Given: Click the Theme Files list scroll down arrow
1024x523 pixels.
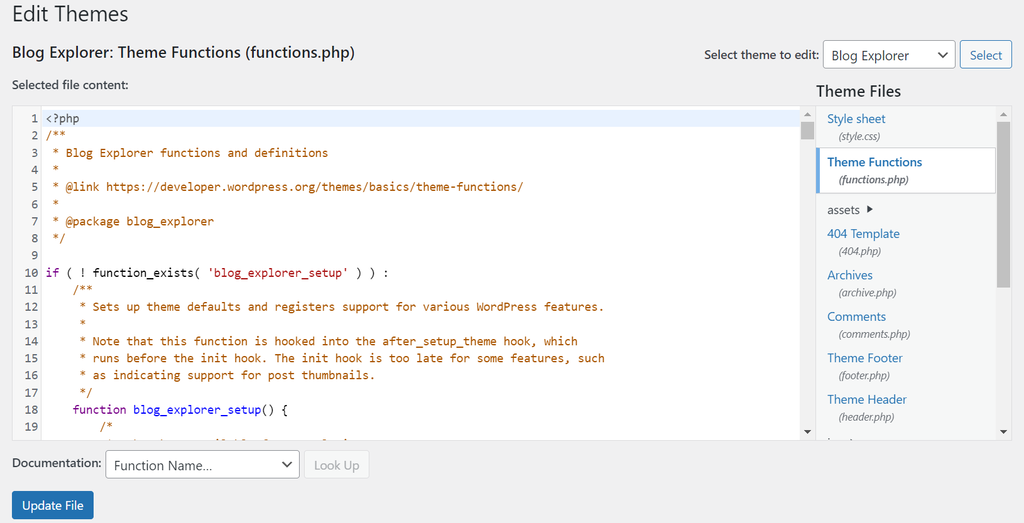Looking at the screenshot, I should (x=1004, y=431).
